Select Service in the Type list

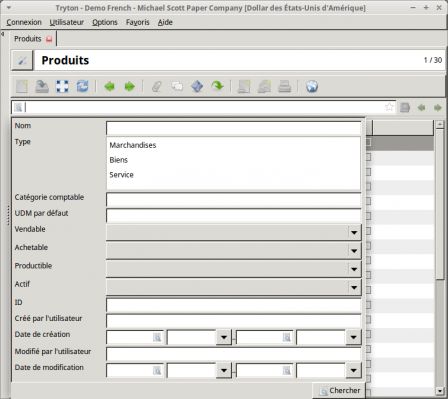pos(121,175)
